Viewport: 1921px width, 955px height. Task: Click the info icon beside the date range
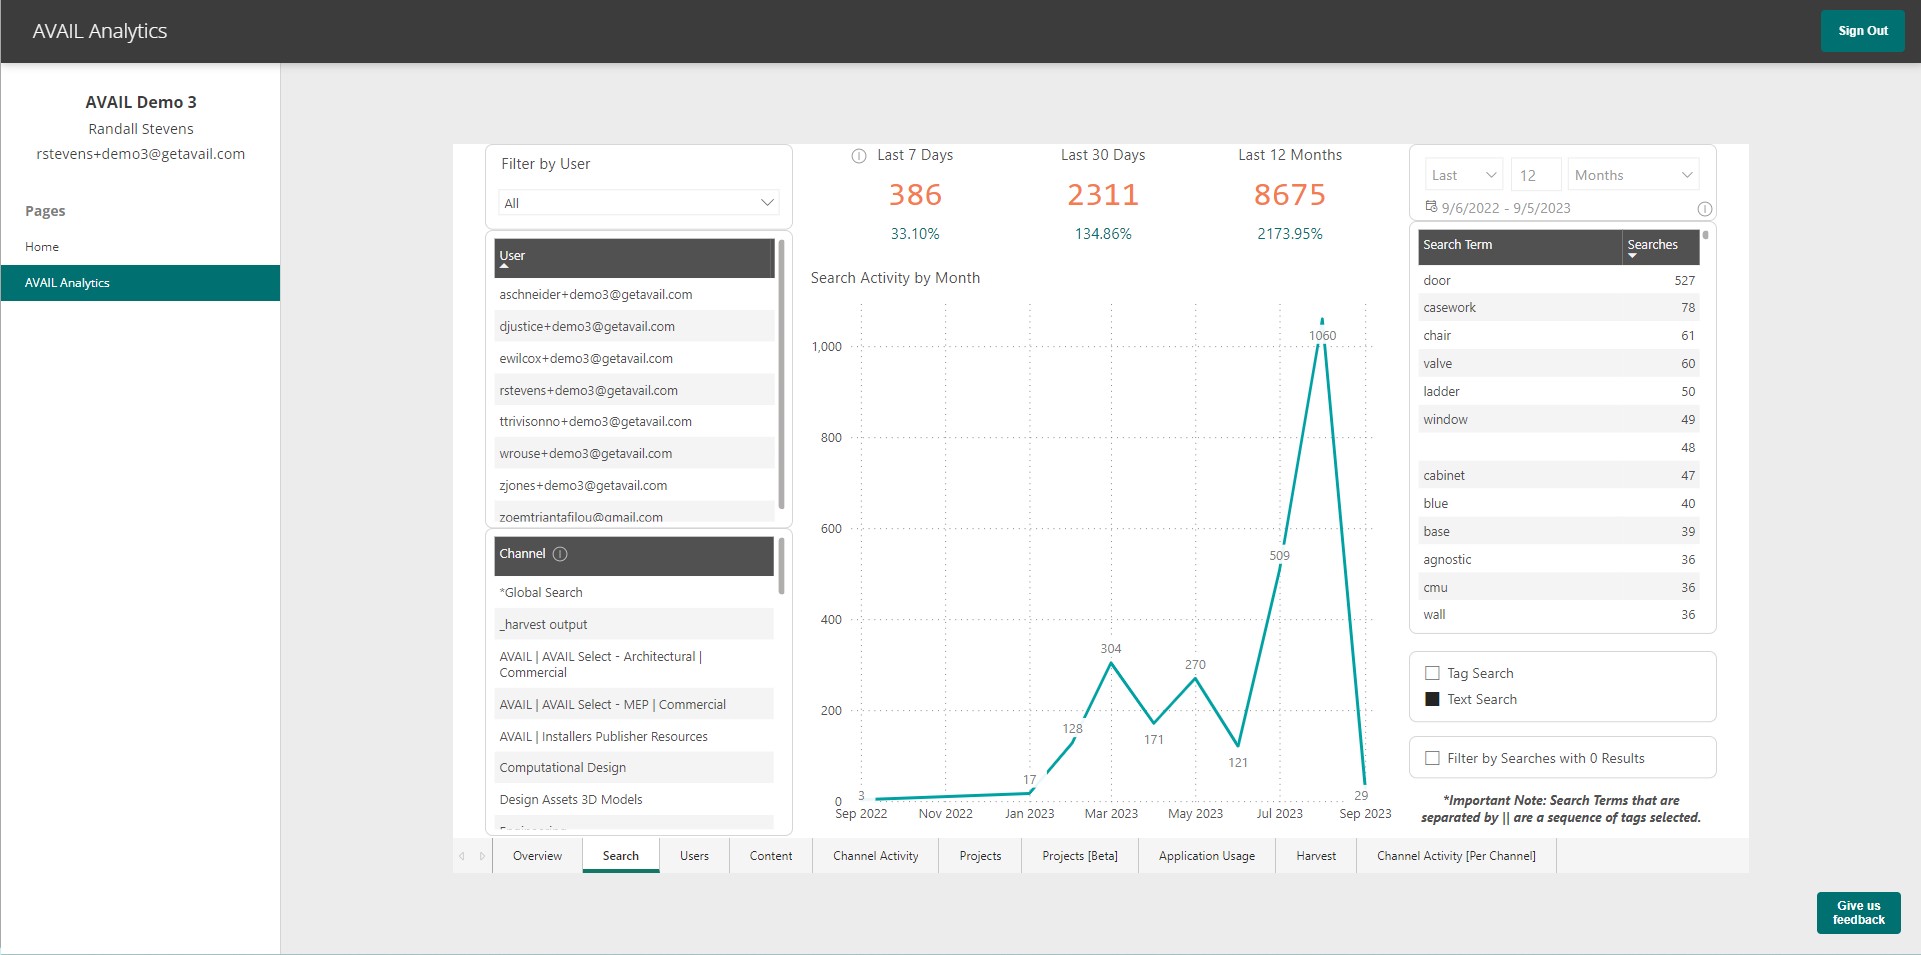click(1705, 209)
